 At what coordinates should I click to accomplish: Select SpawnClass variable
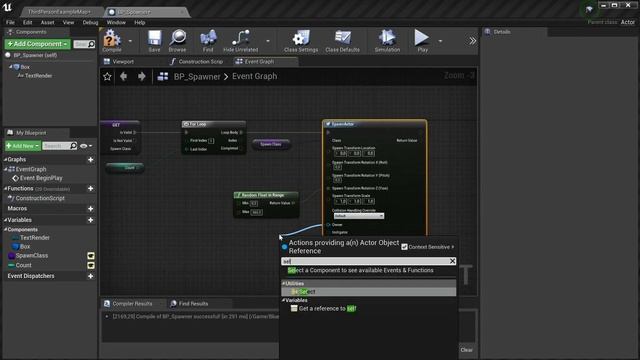[32, 256]
